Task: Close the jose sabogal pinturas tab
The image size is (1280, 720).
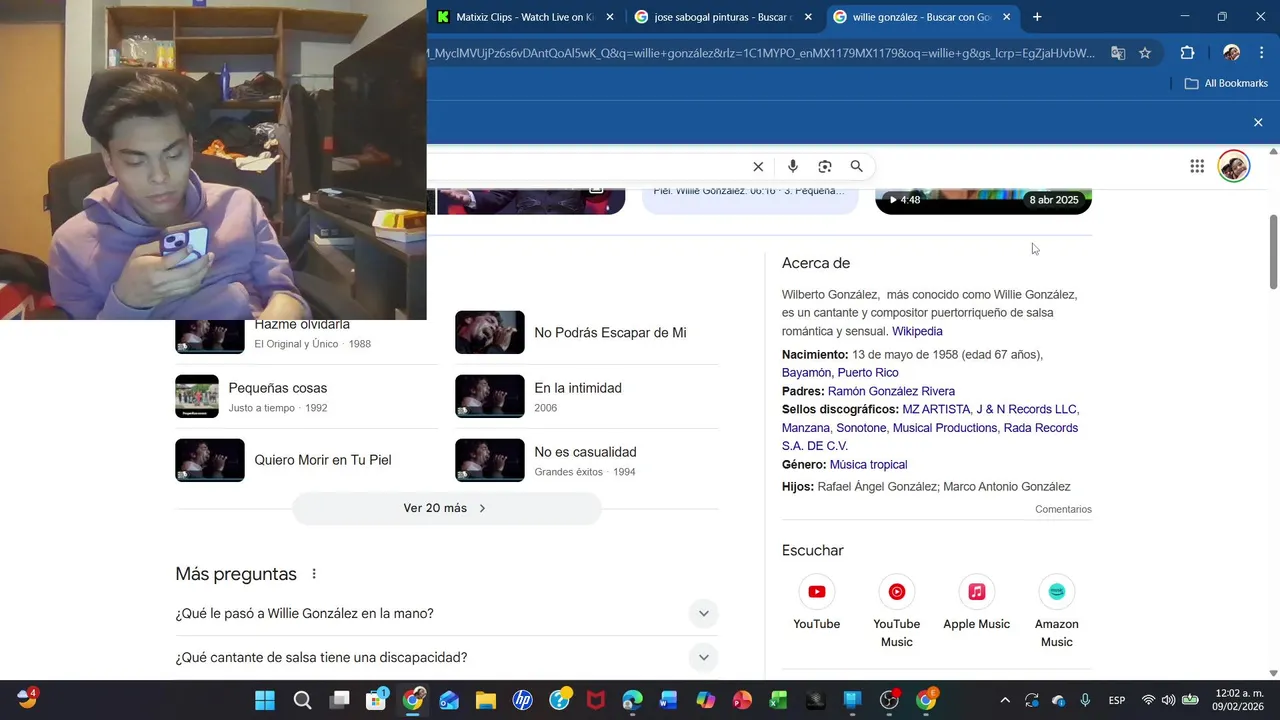Action: [x=809, y=17]
